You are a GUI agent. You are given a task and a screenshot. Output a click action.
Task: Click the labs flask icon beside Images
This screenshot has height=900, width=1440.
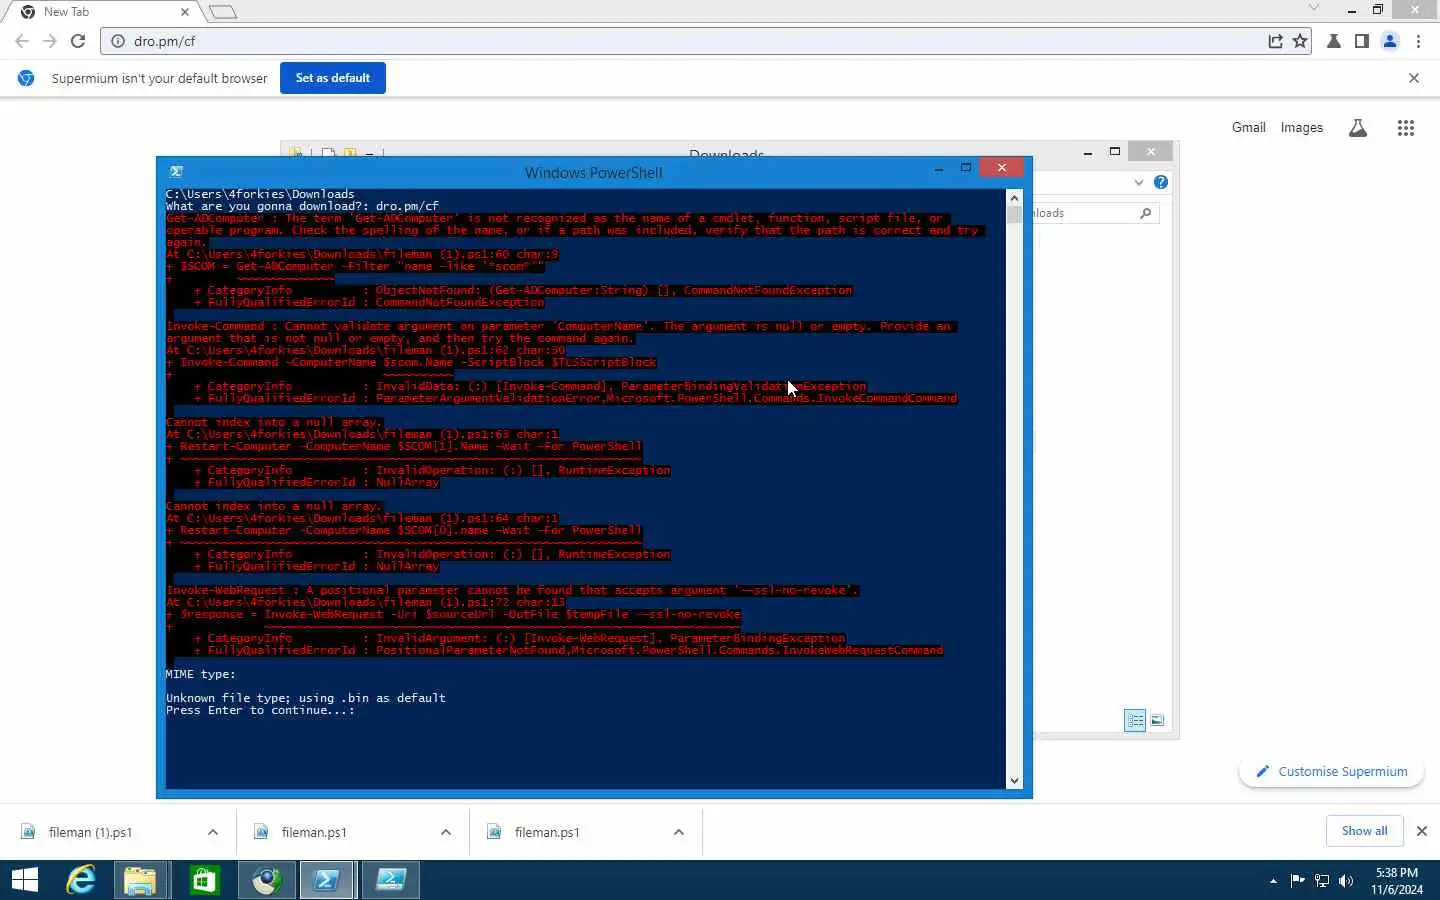(1358, 128)
